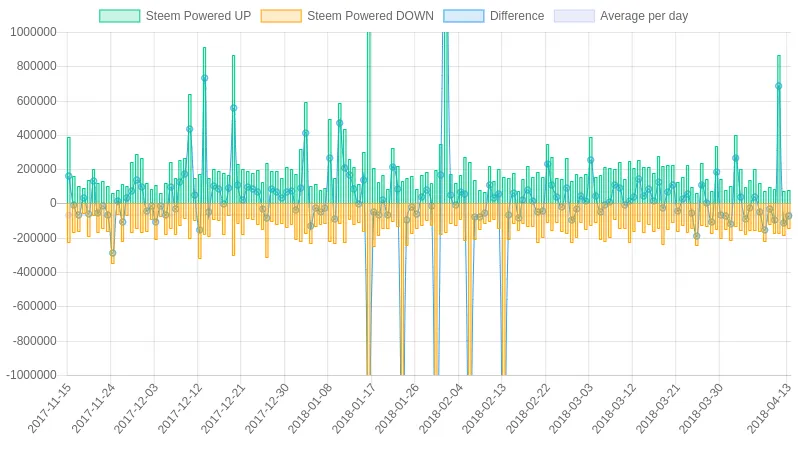Select the 1000000 y-axis label
Screen dimensions: 798x450
pyautogui.click(x=33, y=32)
